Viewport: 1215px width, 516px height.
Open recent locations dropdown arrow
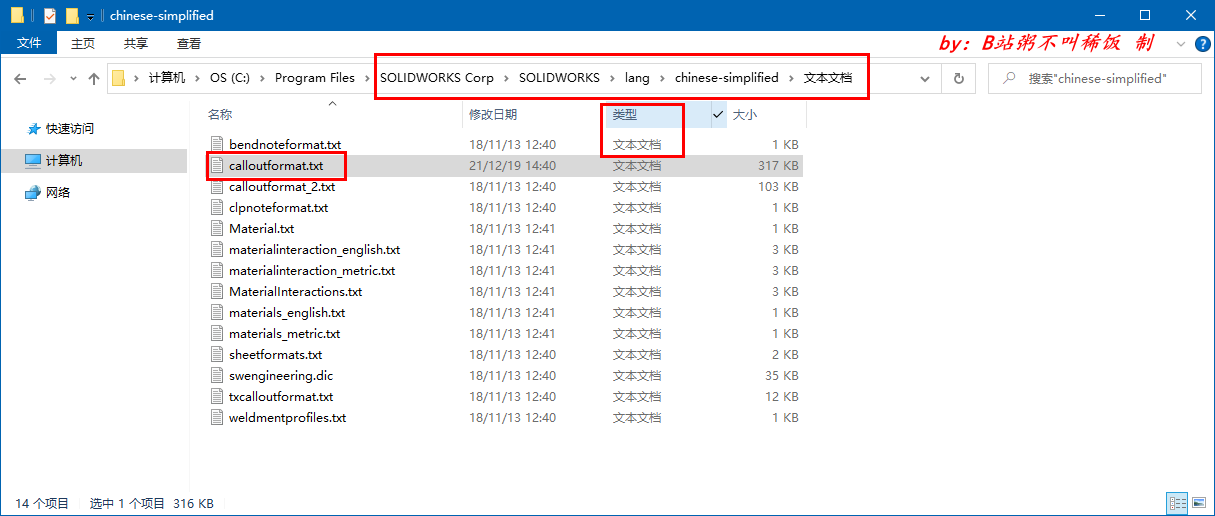[73, 78]
